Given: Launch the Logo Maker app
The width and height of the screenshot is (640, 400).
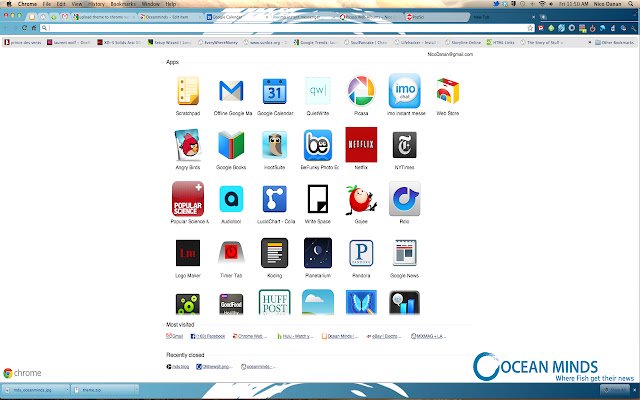Looking at the screenshot, I should coord(188,253).
